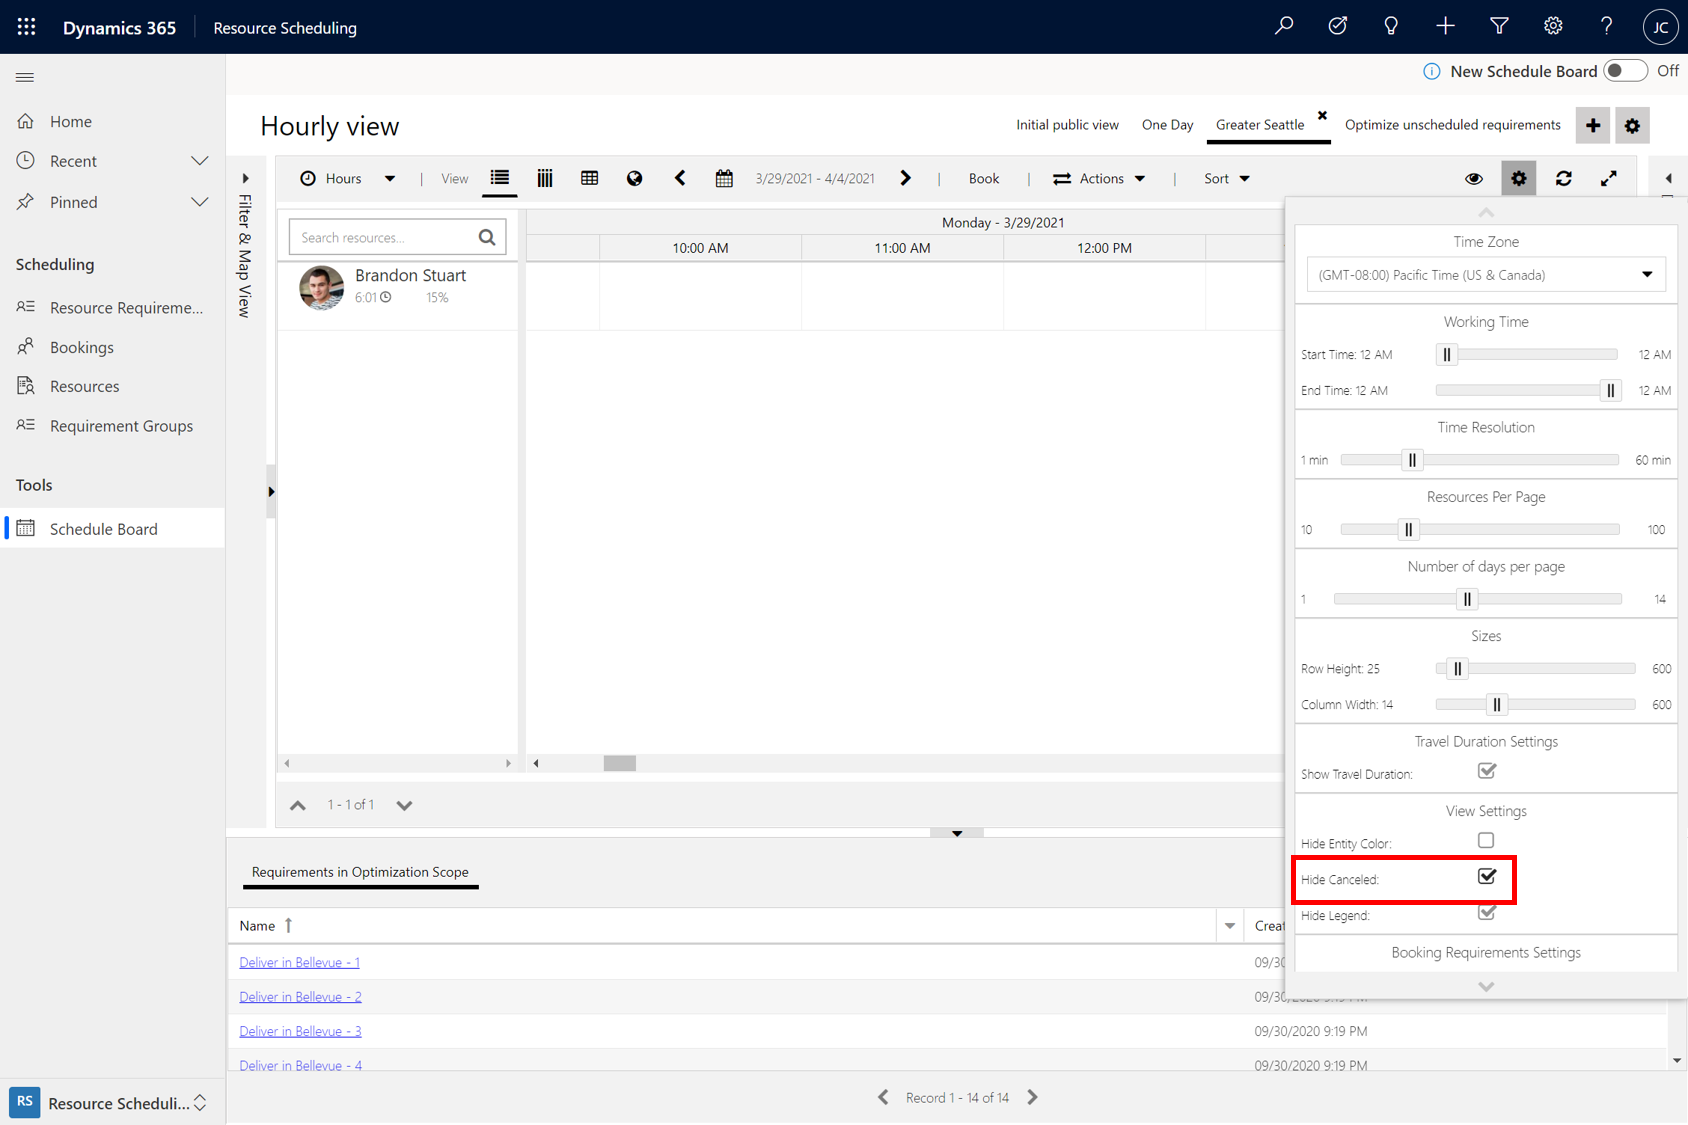Check Hide Entity Color checkbox

click(x=1486, y=841)
